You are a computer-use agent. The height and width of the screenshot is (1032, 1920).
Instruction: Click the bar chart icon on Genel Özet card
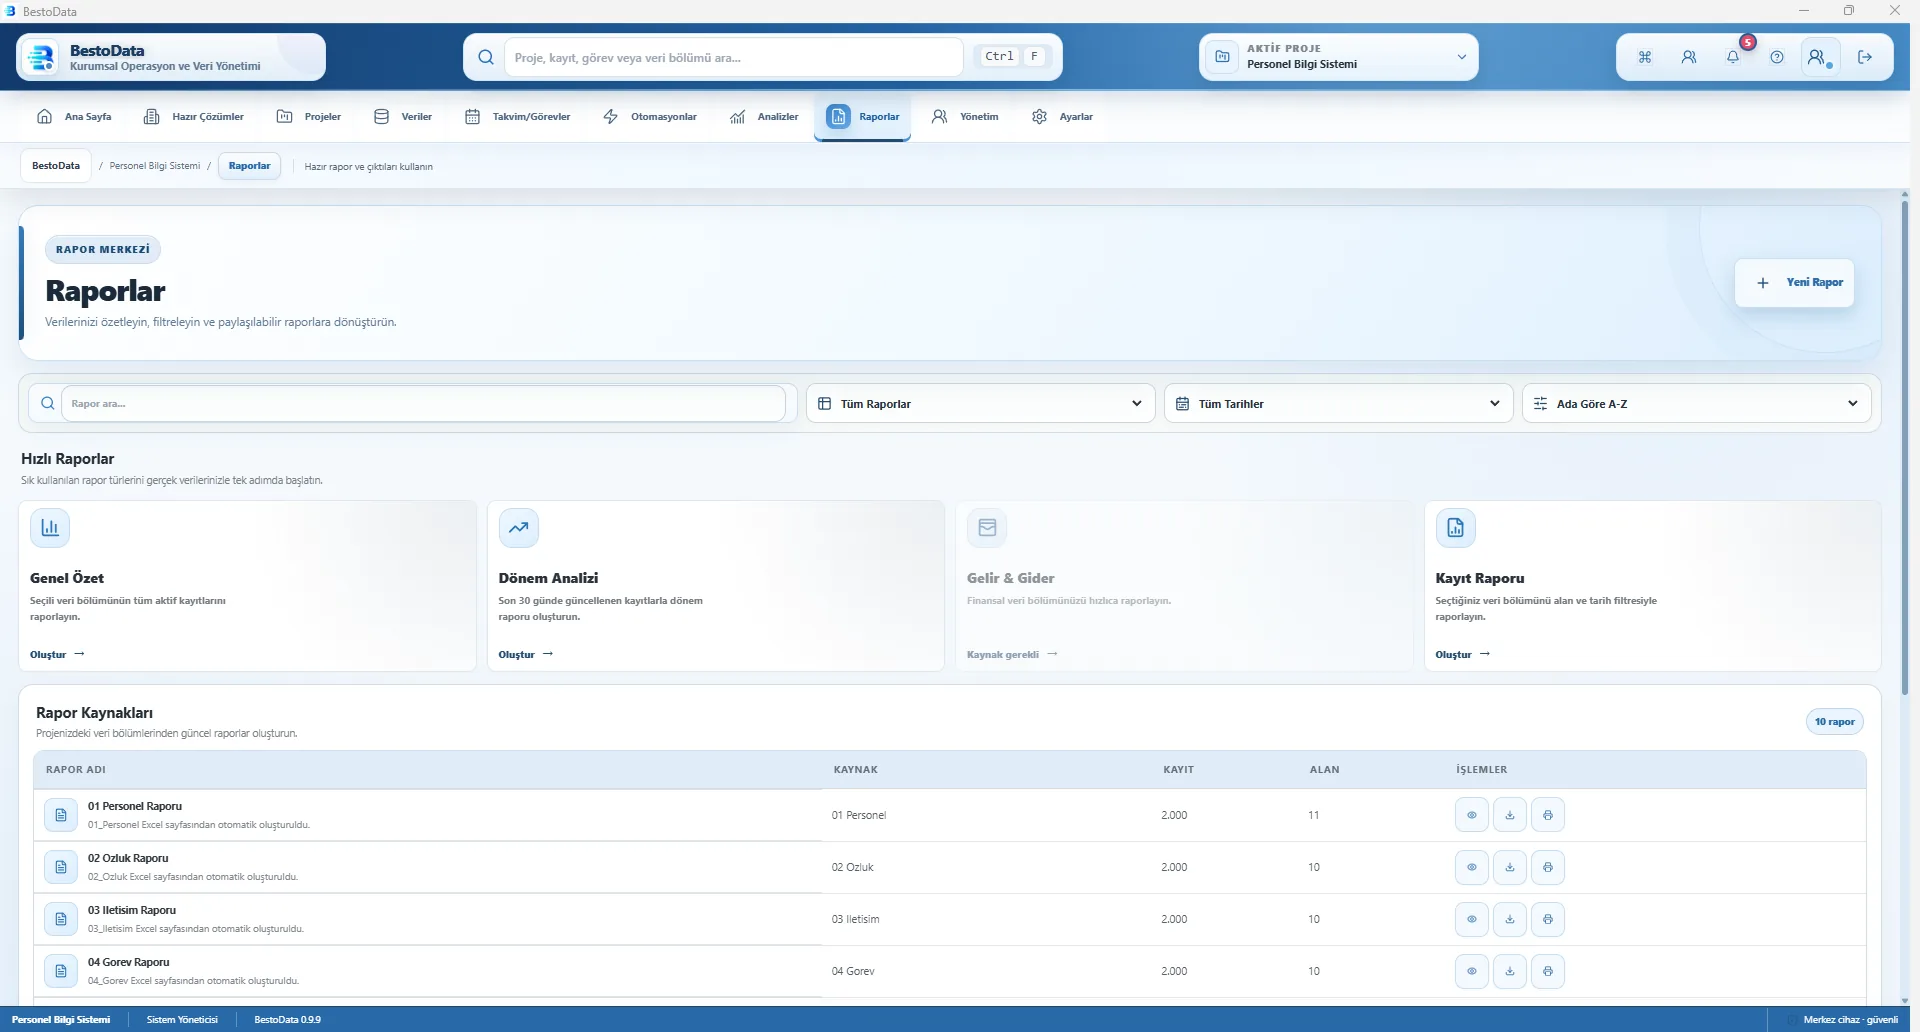(50, 528)
